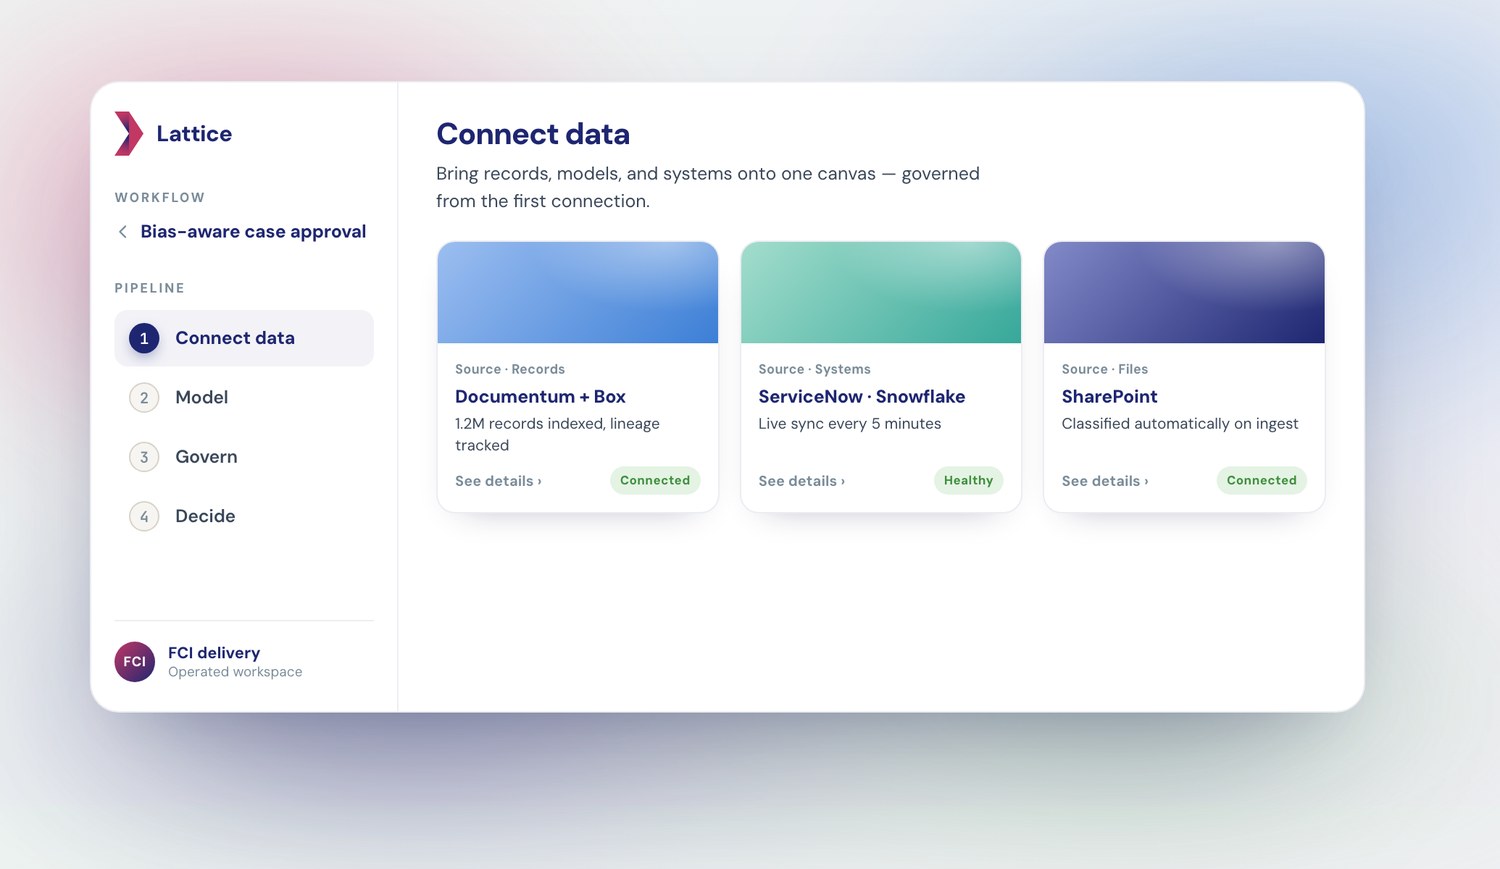Switch to the Govern pipeline step
The width and height of the screenshot is (1500, 869).
click(244, 457)
